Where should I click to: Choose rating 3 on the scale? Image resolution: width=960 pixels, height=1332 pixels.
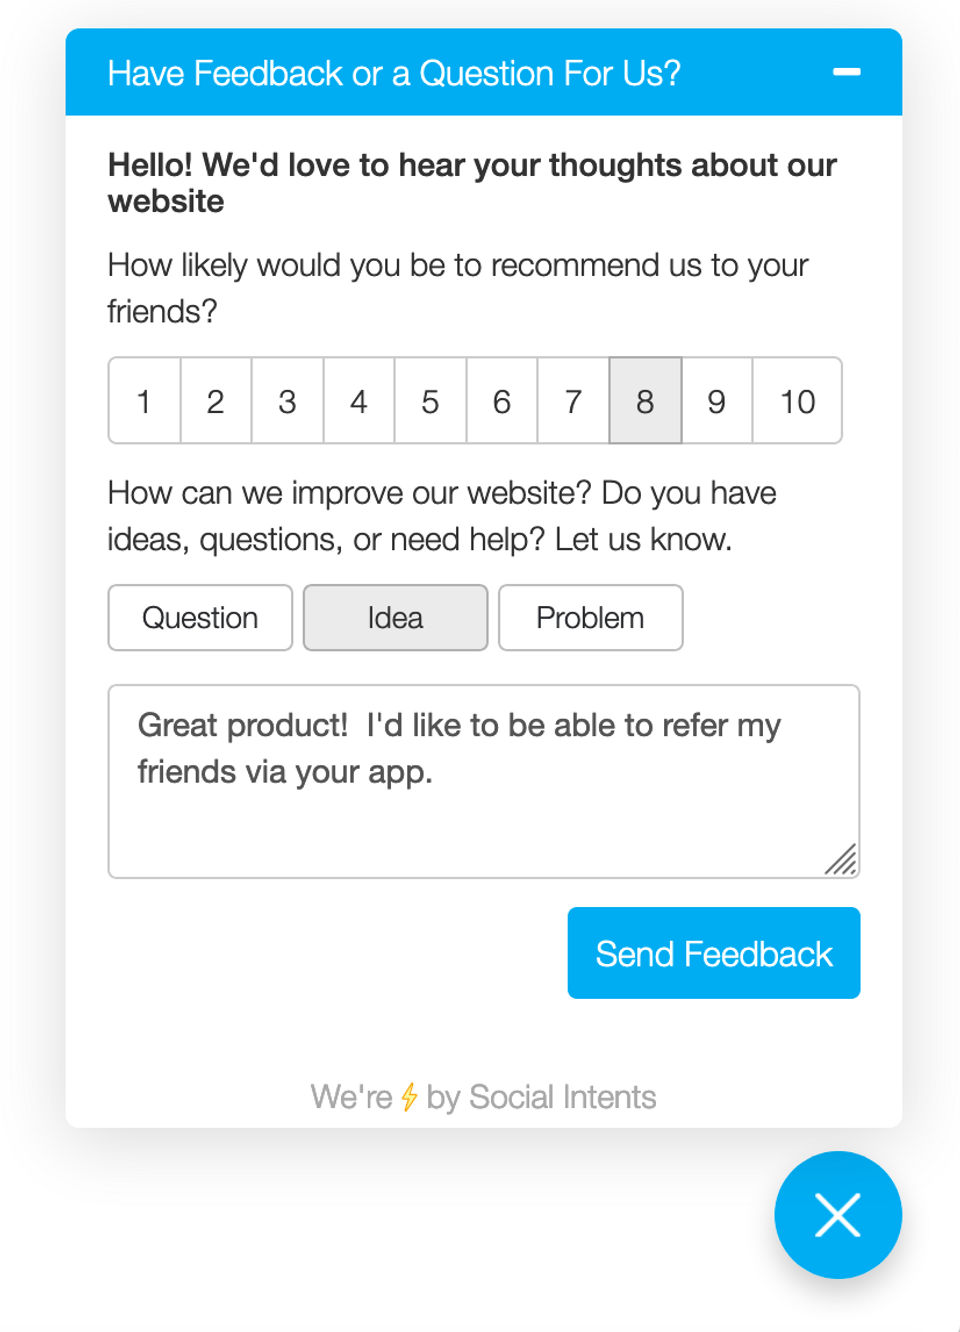click(288, 401)
